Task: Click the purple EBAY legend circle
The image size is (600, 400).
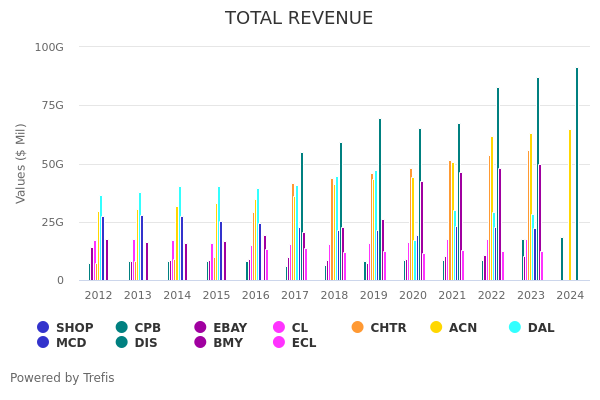Action: pos(200,327)
